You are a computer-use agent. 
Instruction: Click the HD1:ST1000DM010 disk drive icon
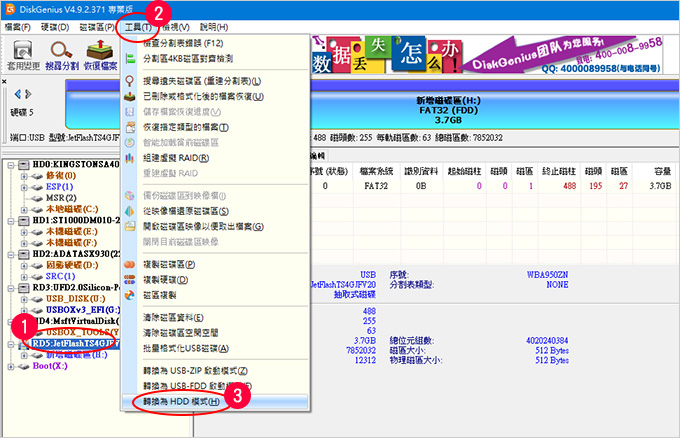[x=23, y=221]
